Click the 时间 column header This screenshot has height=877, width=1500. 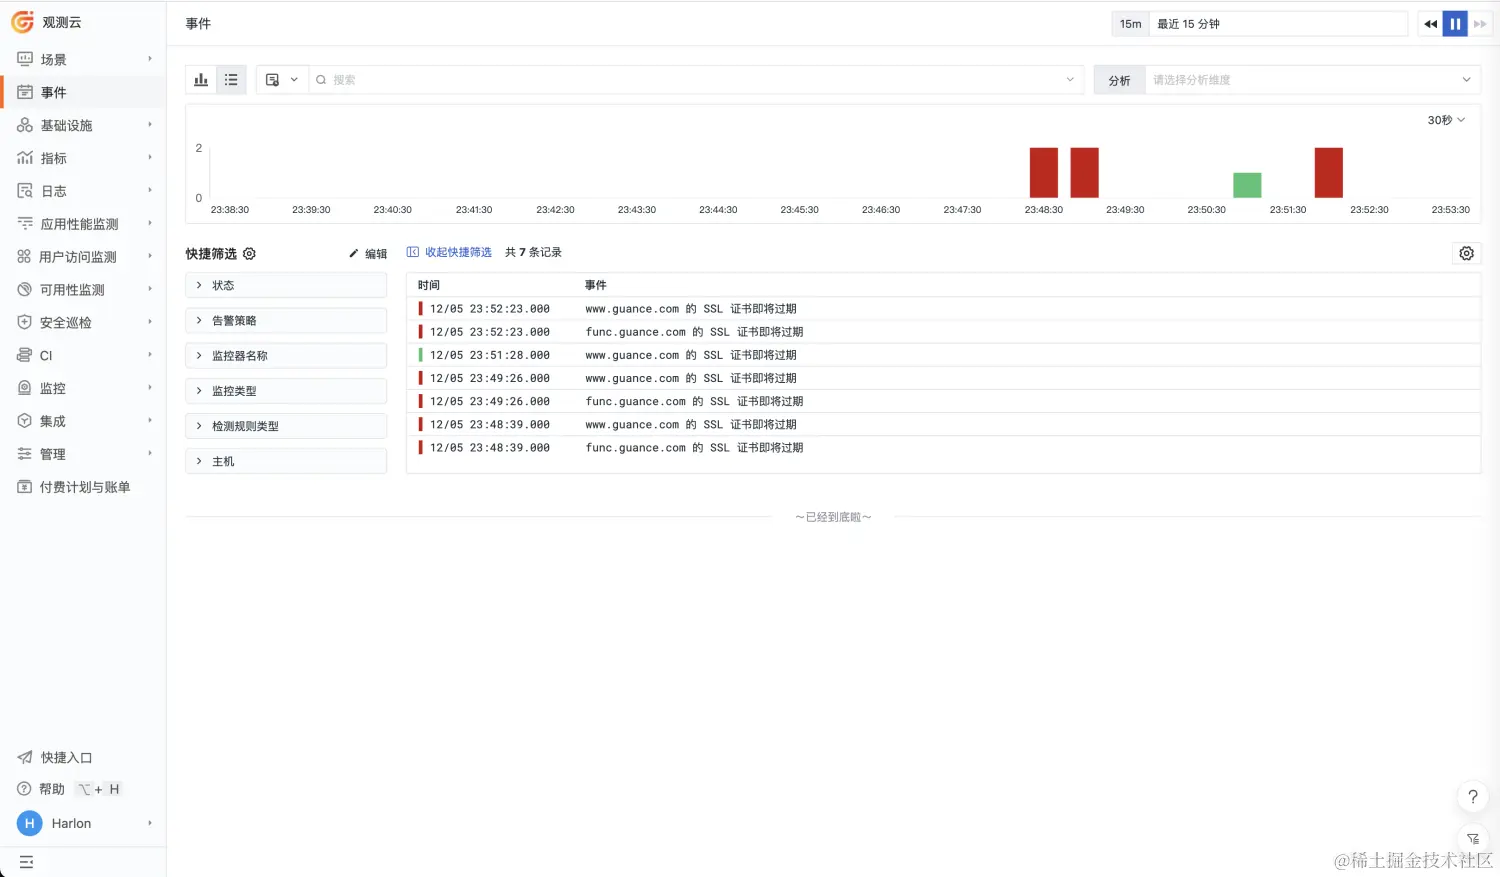429,285
